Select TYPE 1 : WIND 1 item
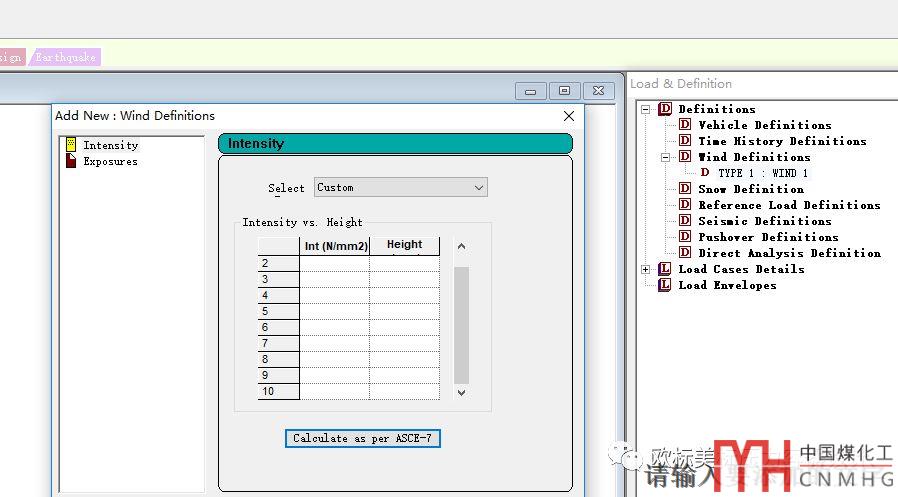Screen dimensions: 898x497 [x=763, y=173]
